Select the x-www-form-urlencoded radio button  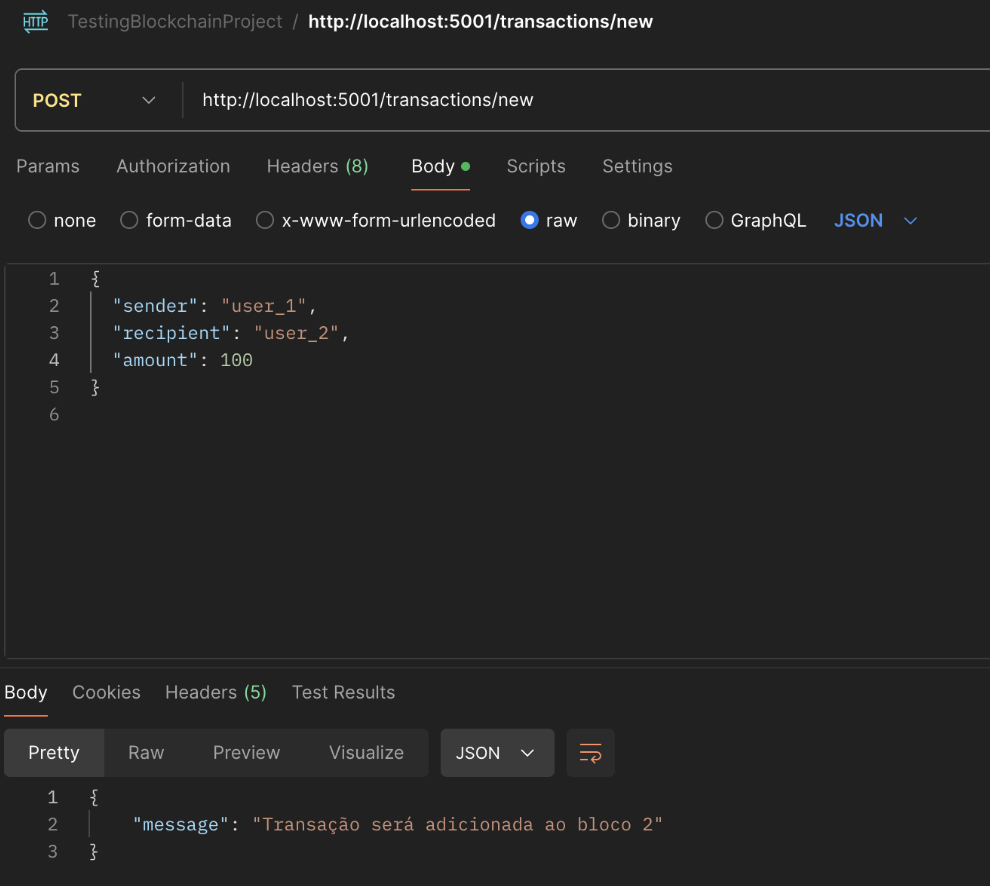265,220
